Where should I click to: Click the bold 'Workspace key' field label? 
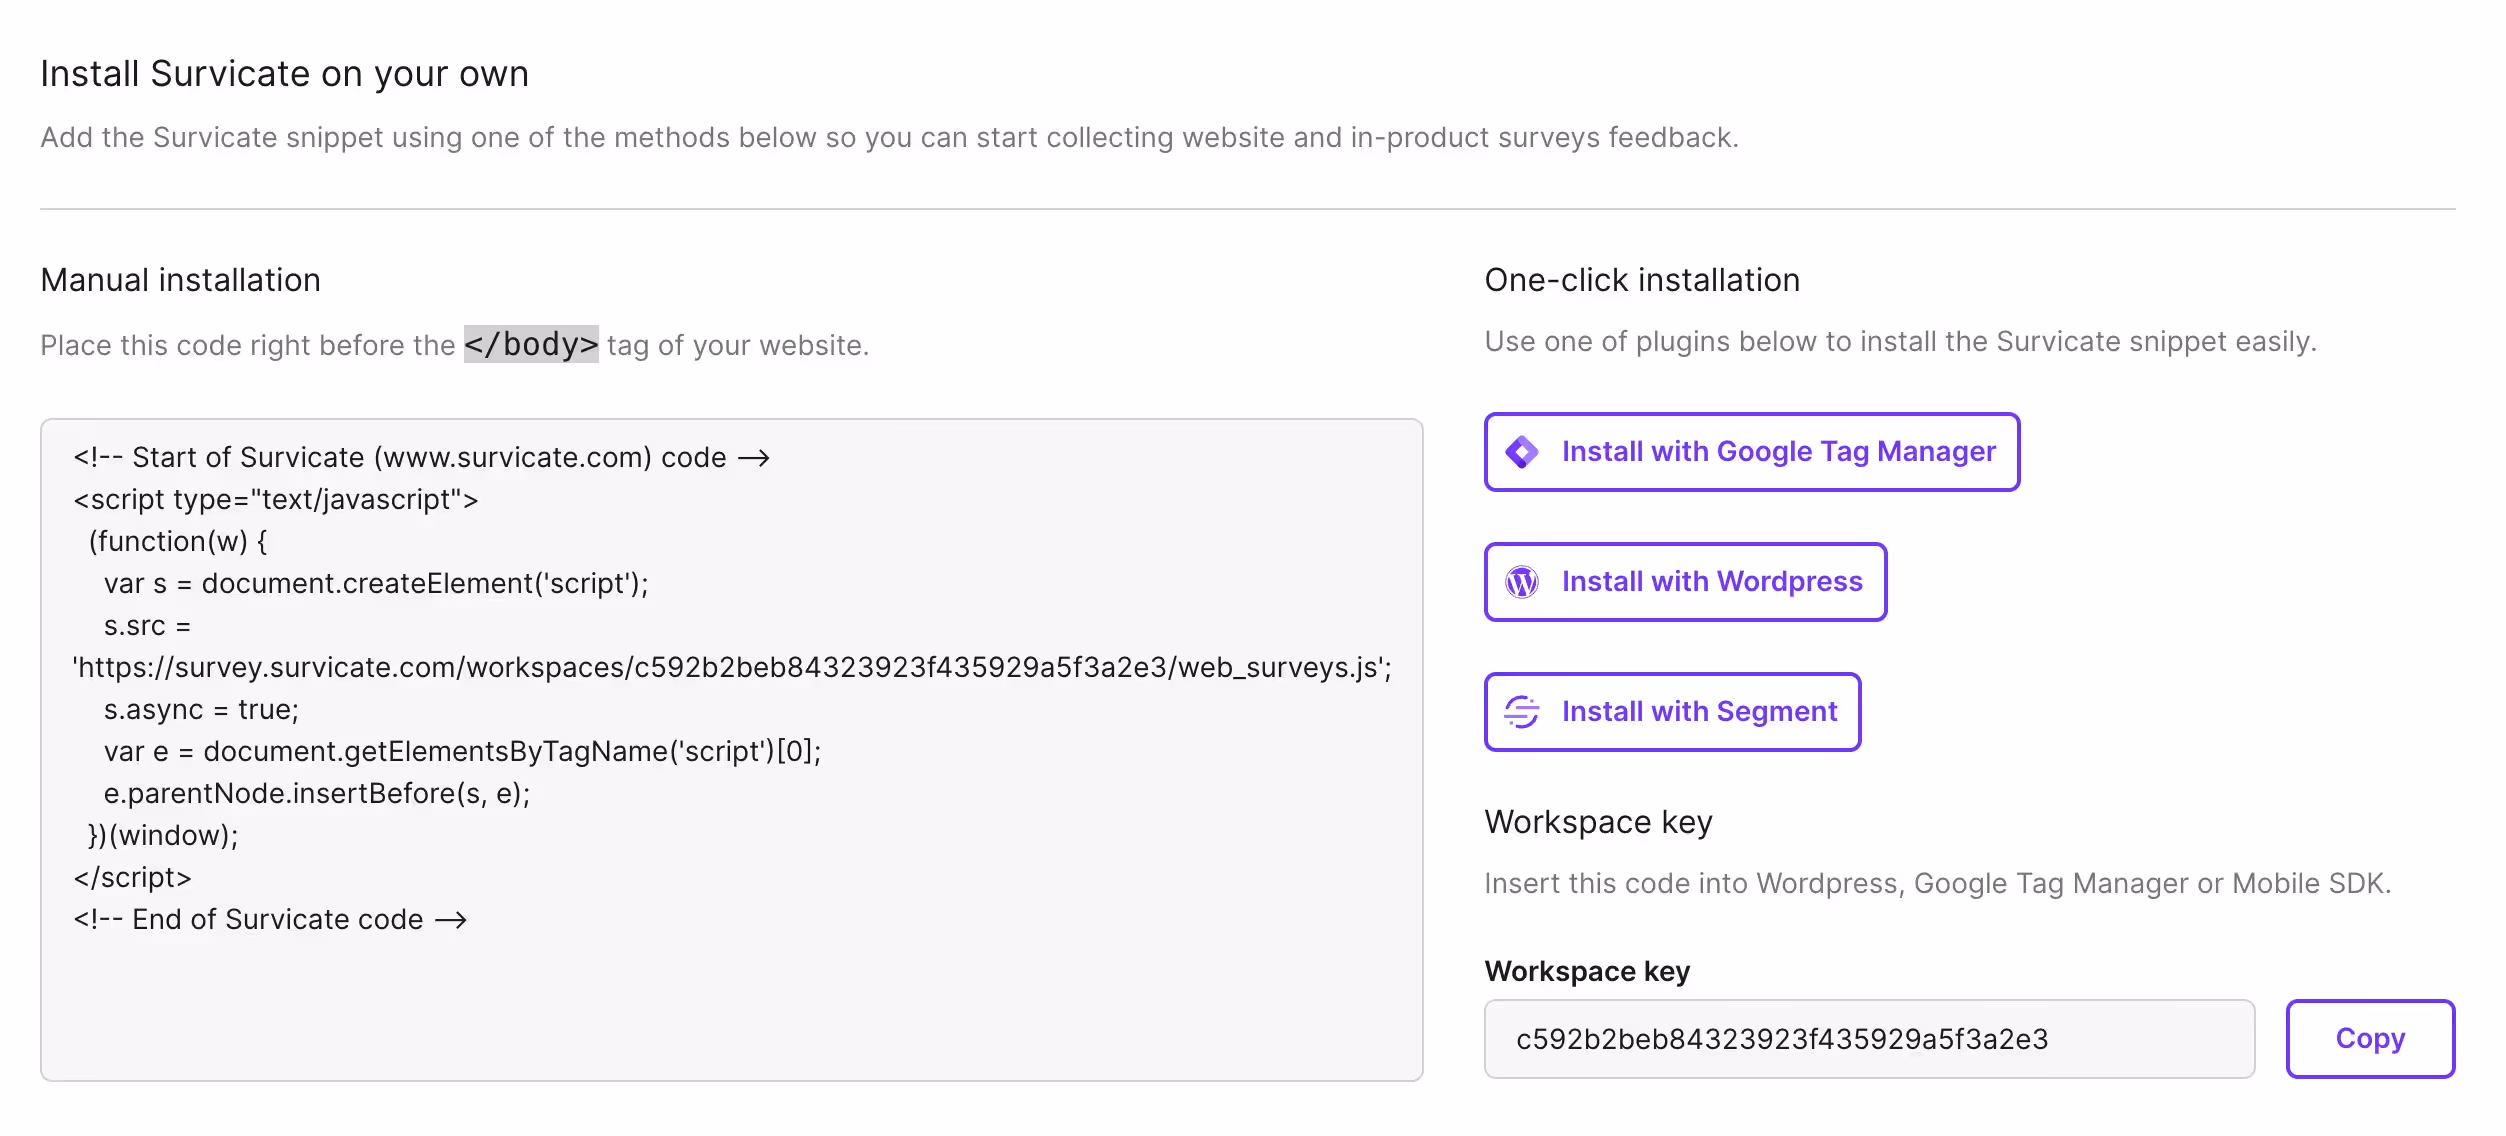click(1587, 971)
